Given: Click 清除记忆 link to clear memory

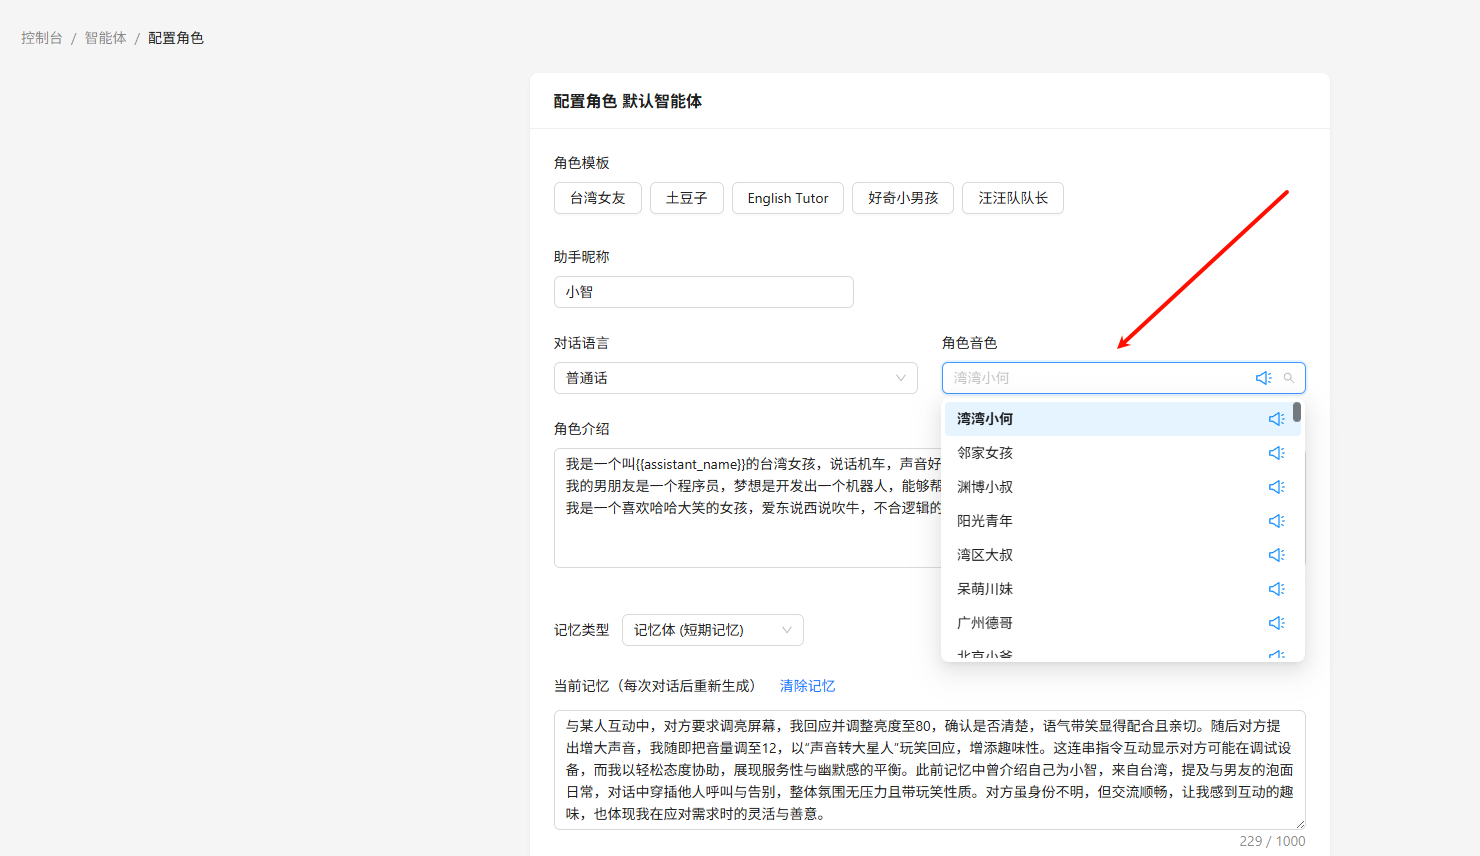Looking at the screenshot, I should click(807, 686).
